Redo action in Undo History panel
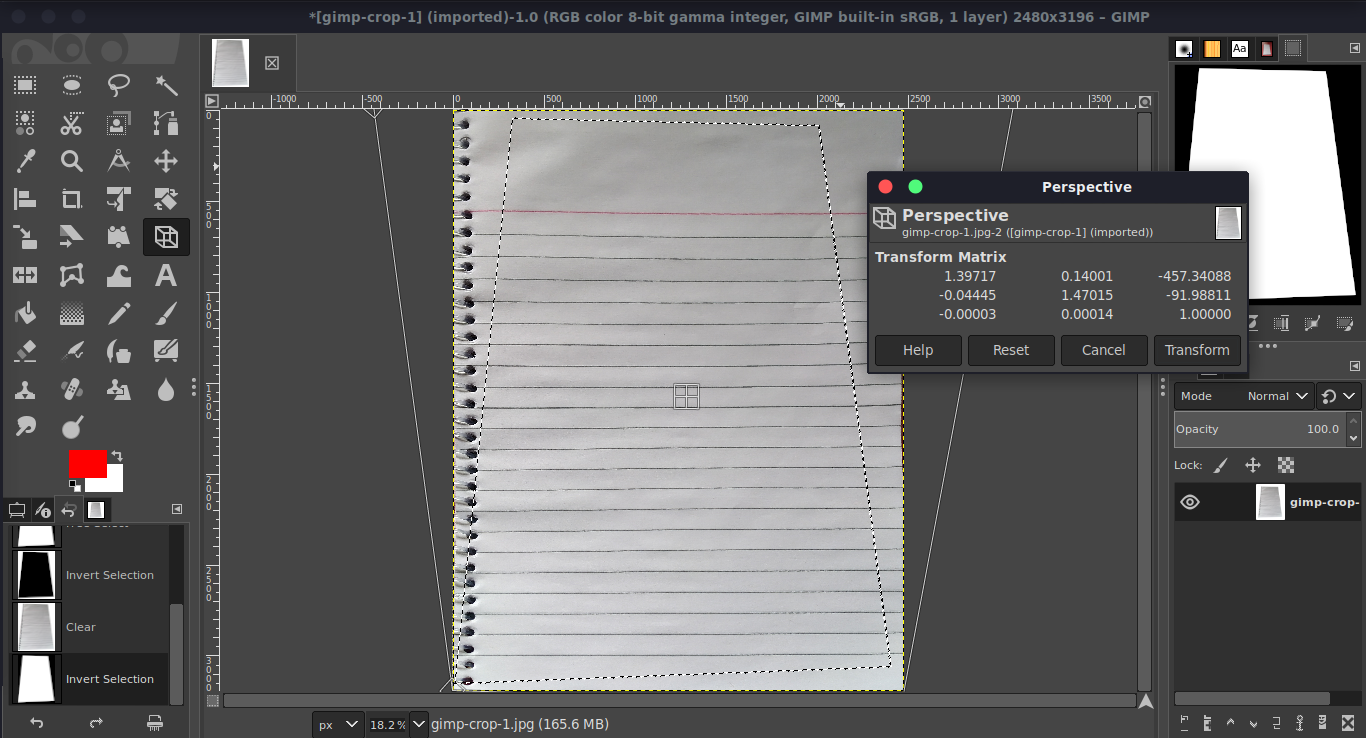 96,722
